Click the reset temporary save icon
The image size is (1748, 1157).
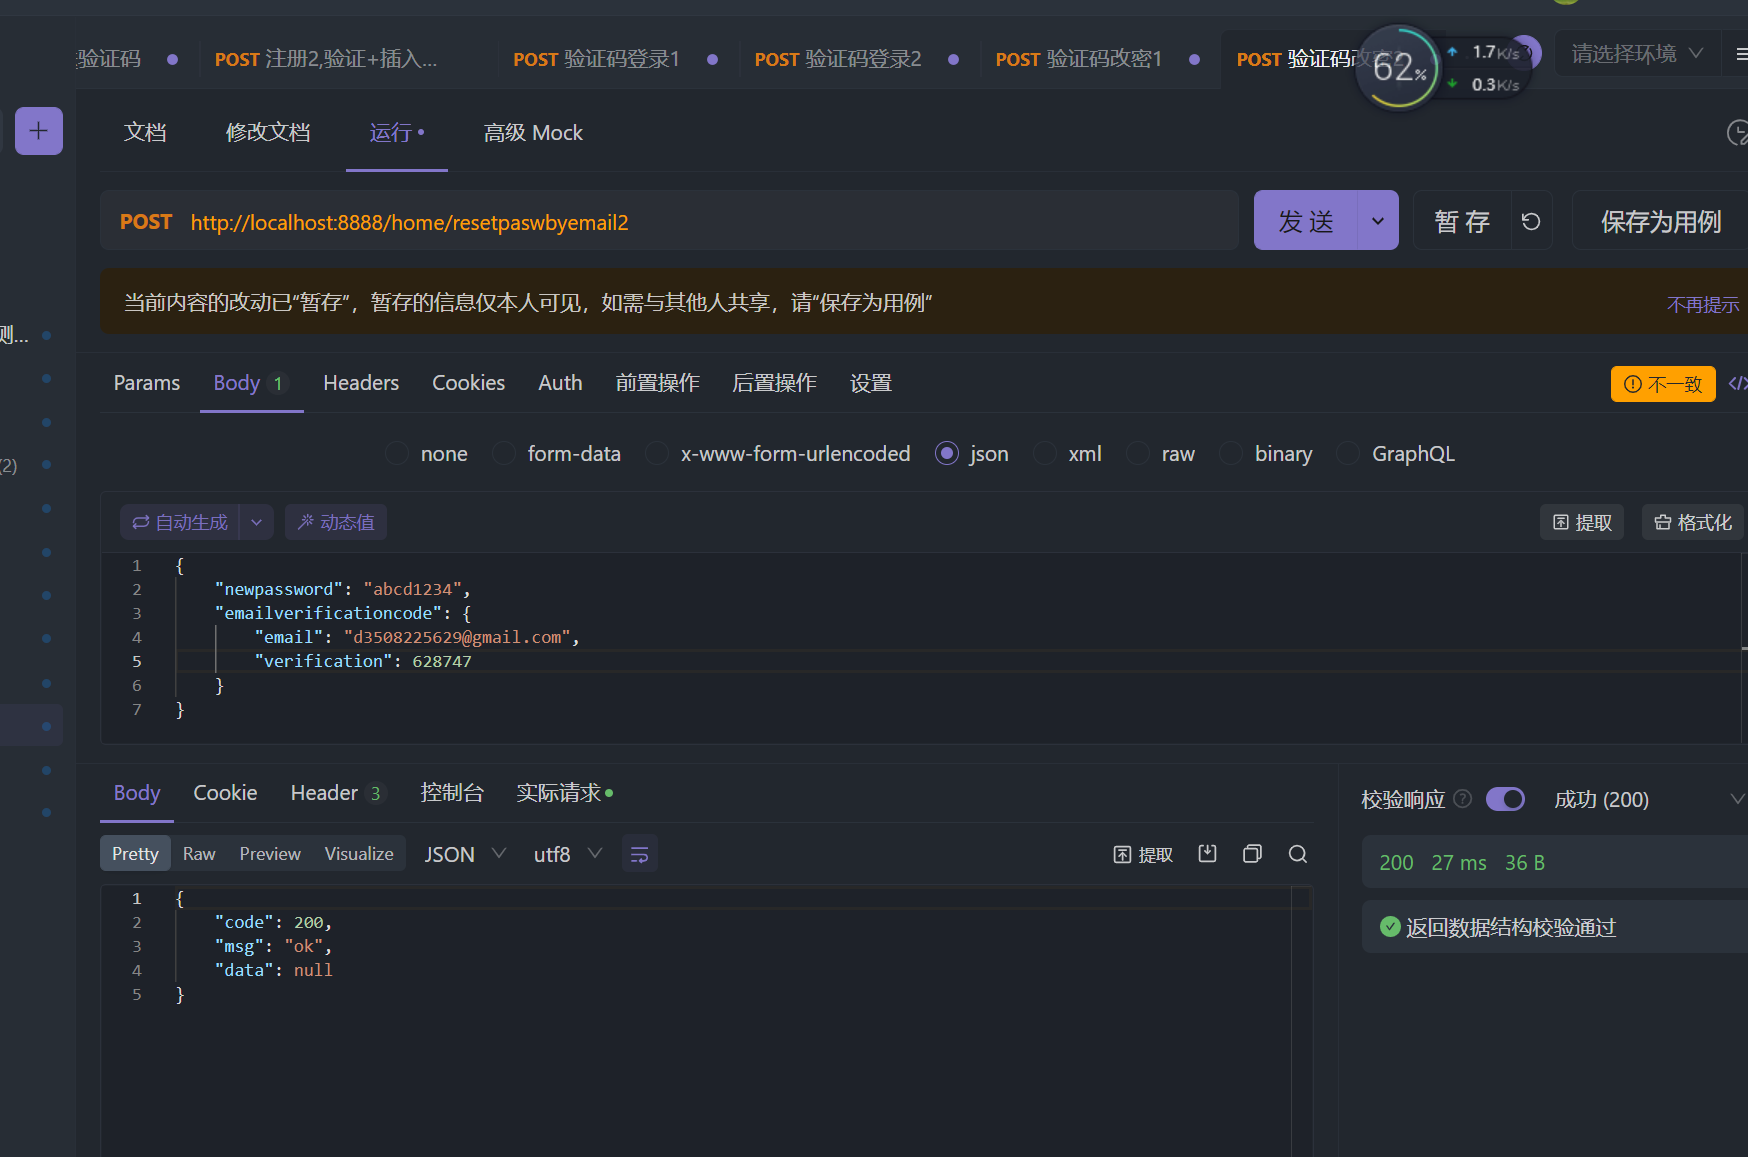(1531, 221)
